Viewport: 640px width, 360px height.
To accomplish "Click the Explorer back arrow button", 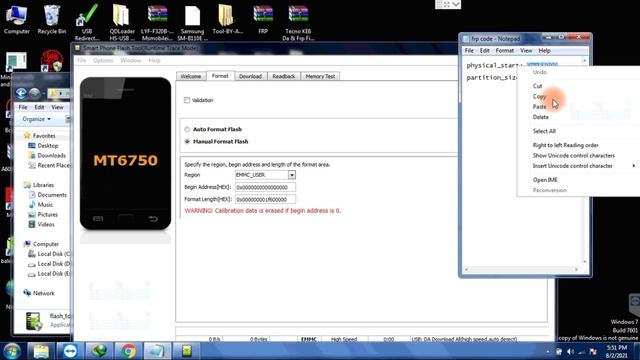I will point(21,93).
